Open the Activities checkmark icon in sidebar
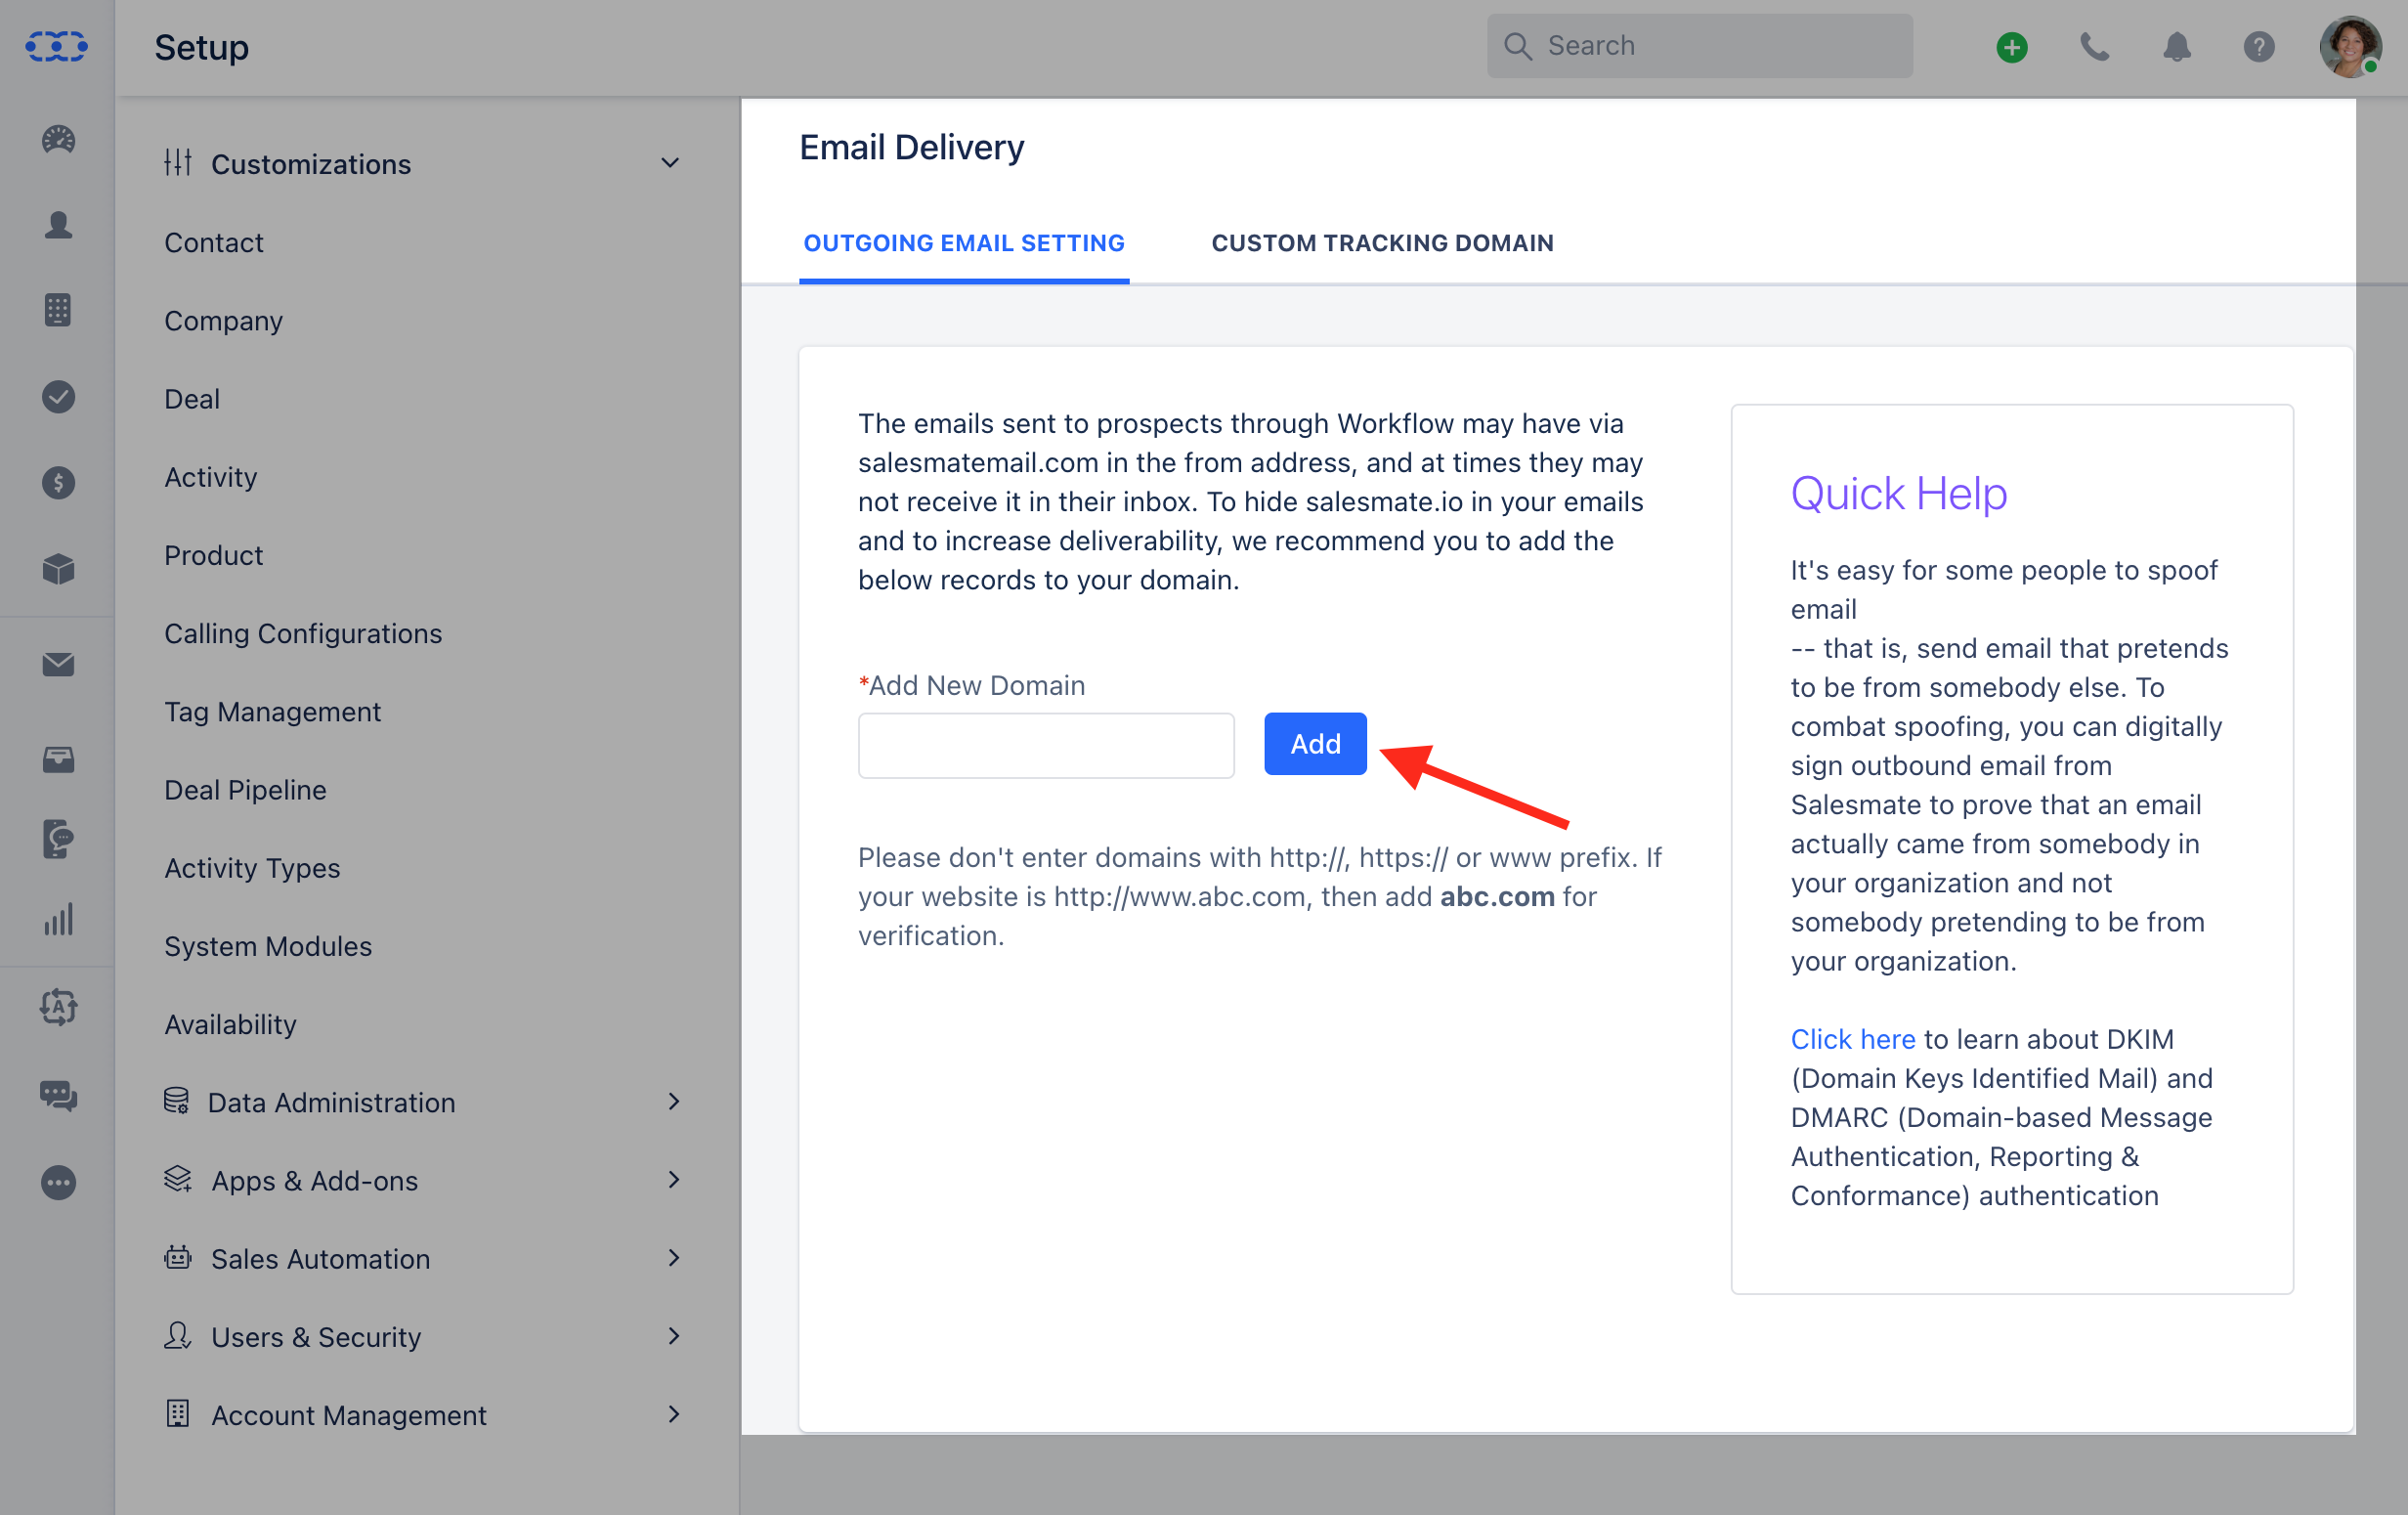This screenshot has width=2408, height=1515. [x=58, y=397]
